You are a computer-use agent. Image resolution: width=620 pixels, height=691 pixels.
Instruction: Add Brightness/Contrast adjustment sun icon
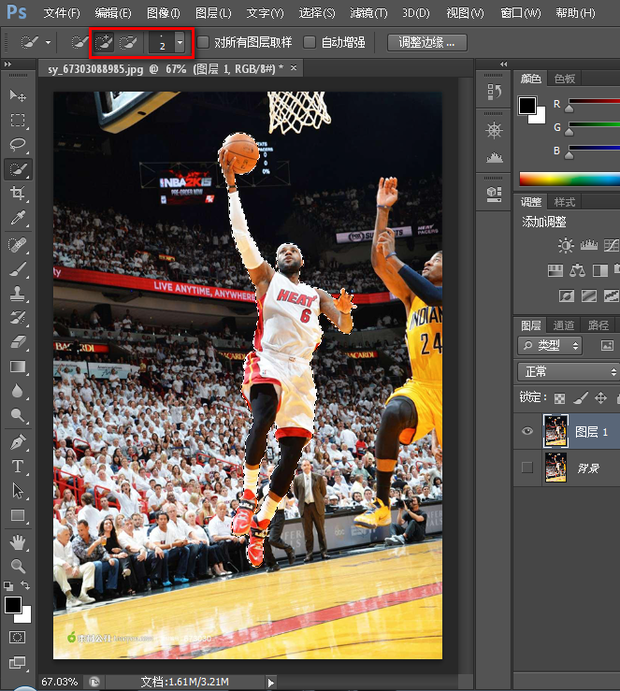[x=565, y=245]
